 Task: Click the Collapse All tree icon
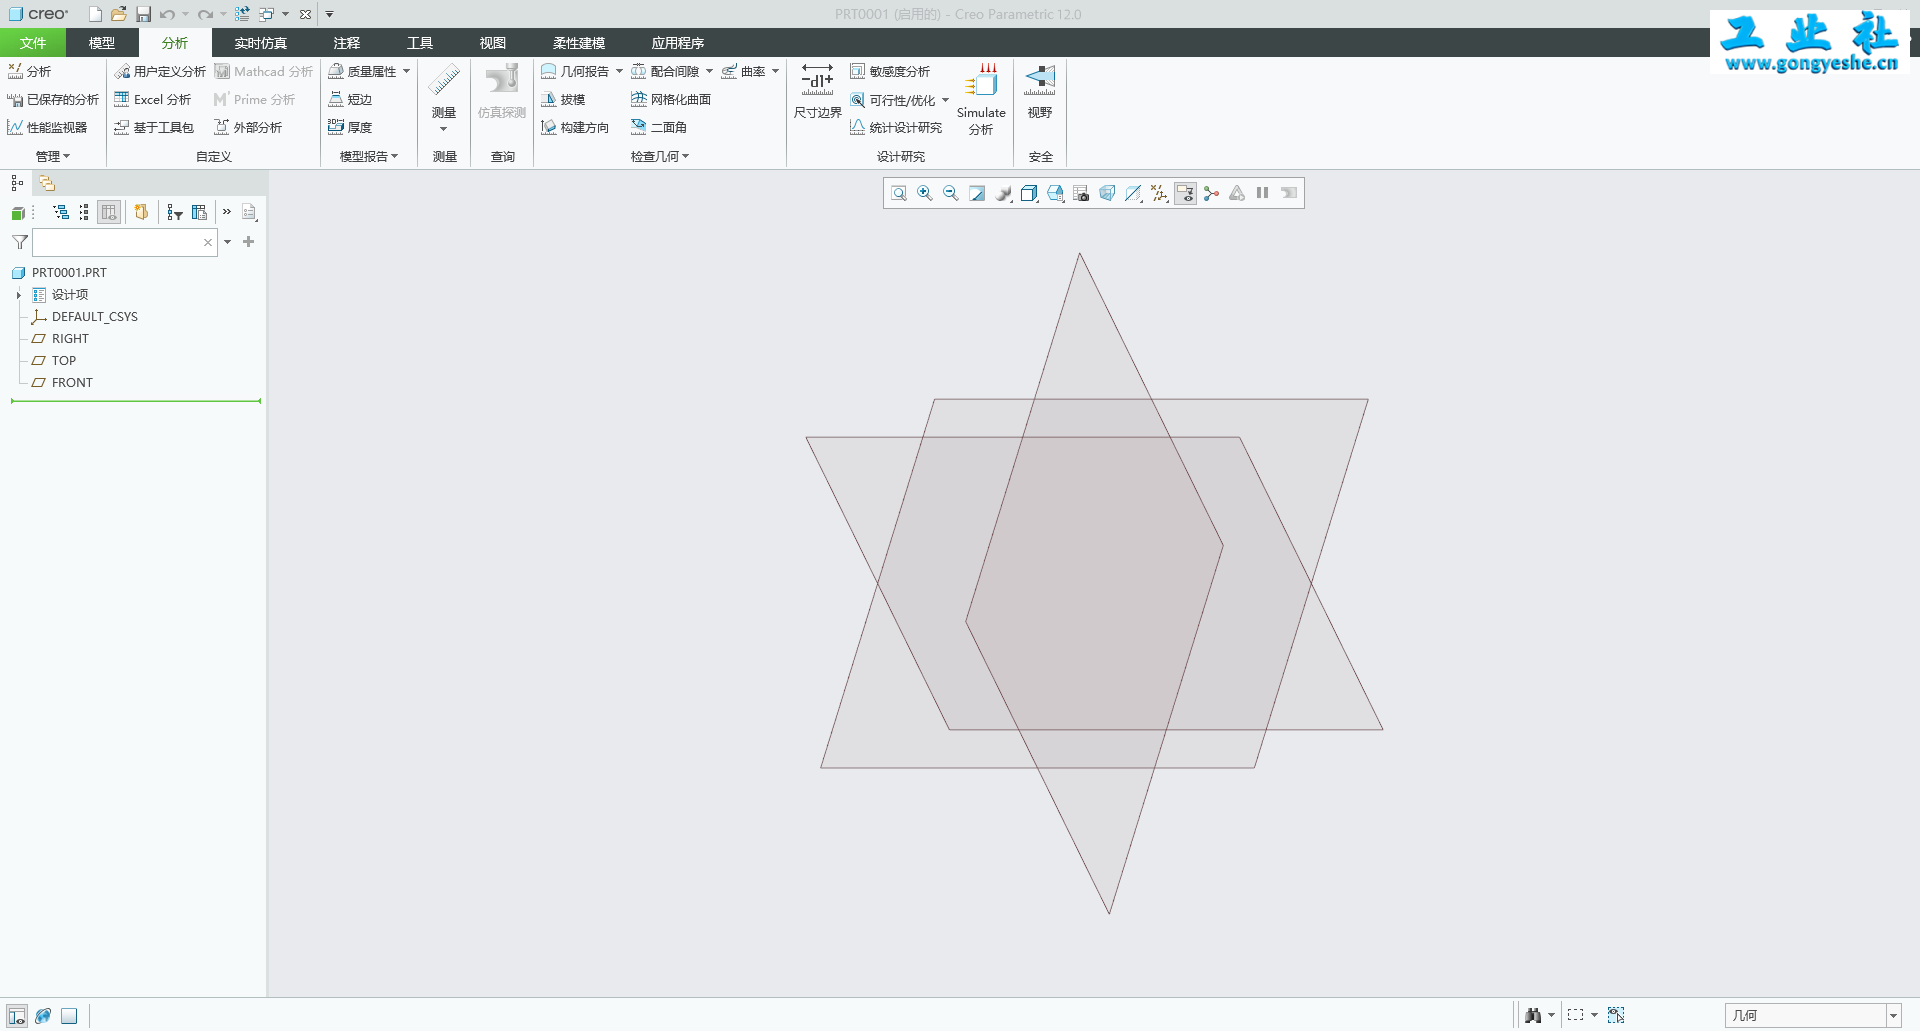pyautogui.click(x=84, y=212)
